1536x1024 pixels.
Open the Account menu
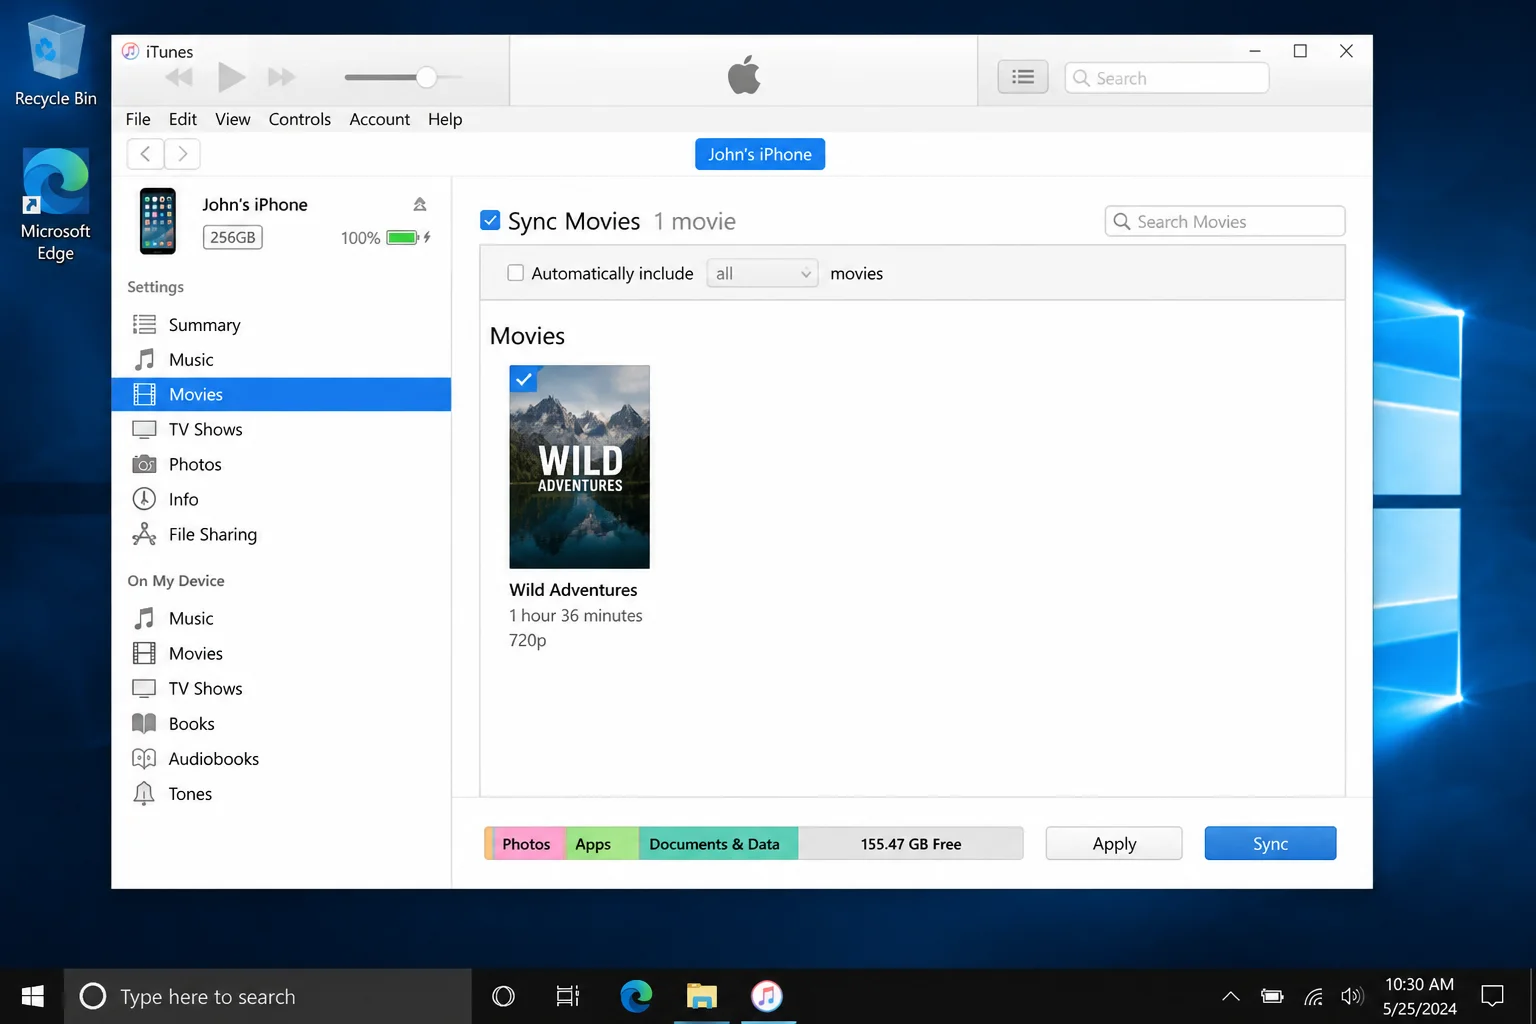coord(380,119)
